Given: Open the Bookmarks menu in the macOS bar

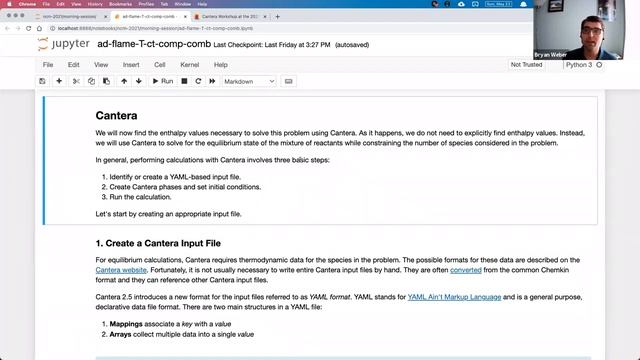Looking at the screenshot, I should [x=120, y=4].
